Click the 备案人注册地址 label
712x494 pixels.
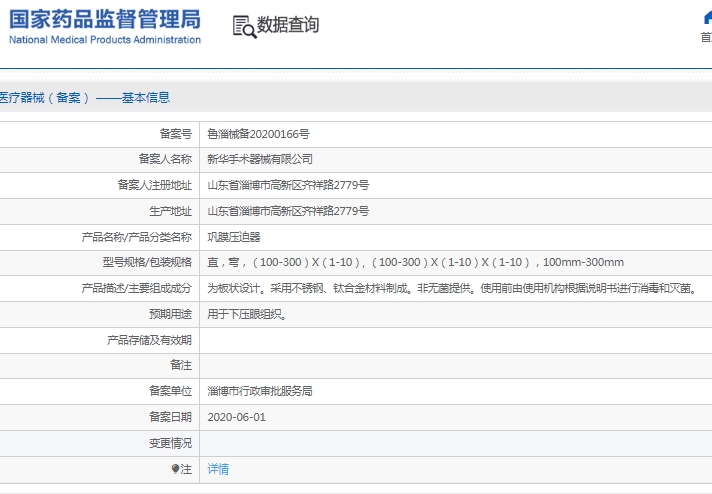(154, 185)
